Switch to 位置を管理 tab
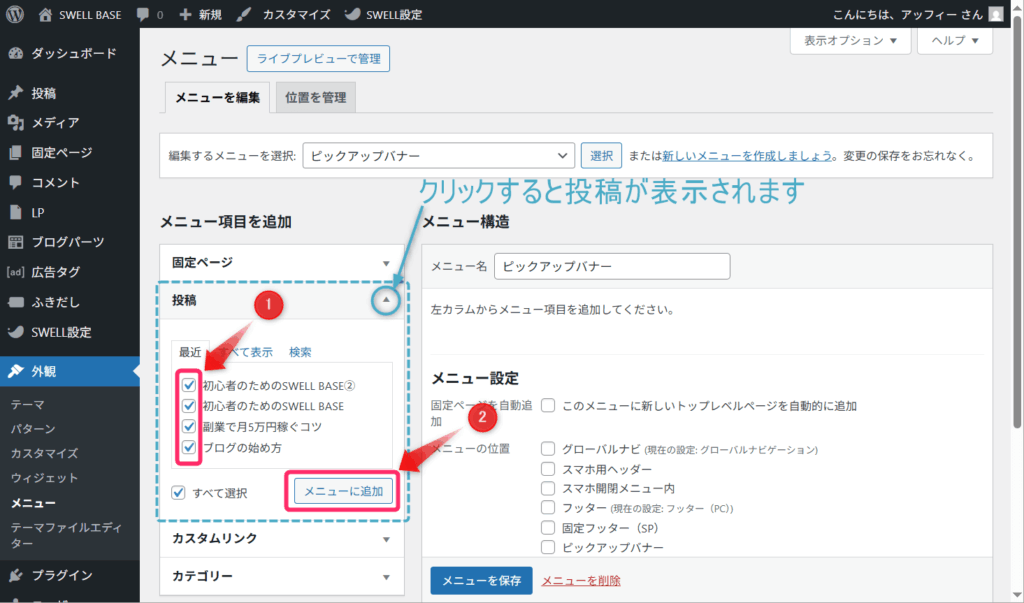Screen dimensions: 1024x603 315,97
